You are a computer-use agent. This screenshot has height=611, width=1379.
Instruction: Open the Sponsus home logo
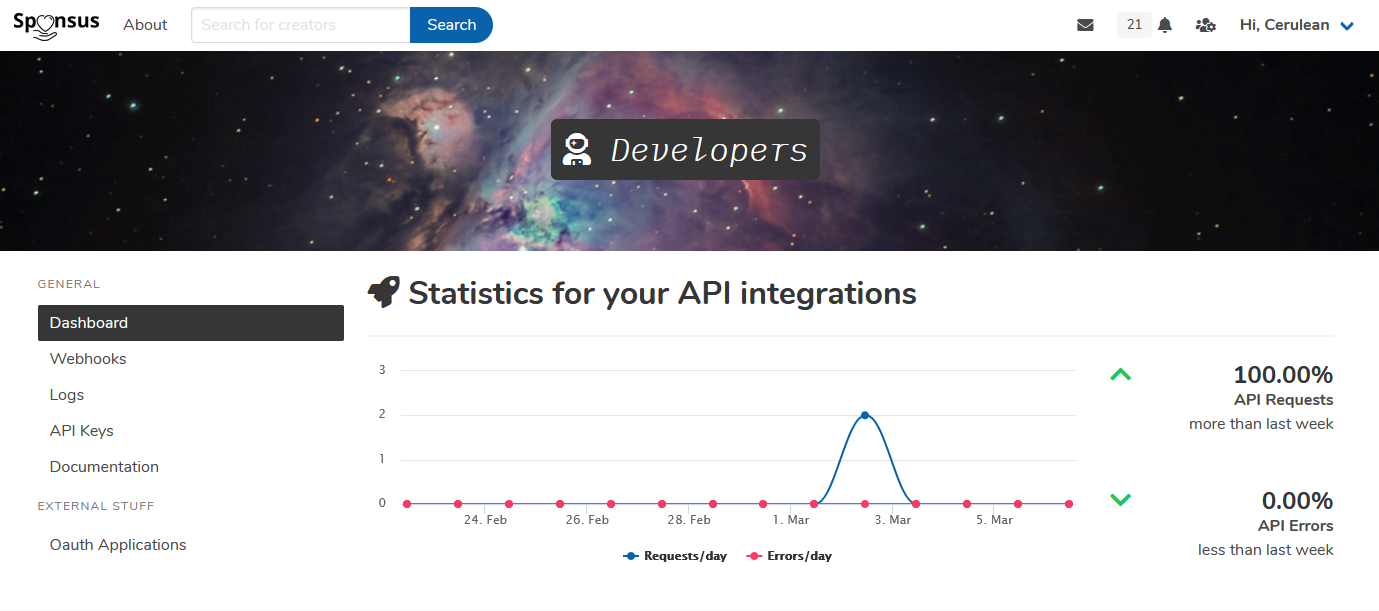(56, 25)
